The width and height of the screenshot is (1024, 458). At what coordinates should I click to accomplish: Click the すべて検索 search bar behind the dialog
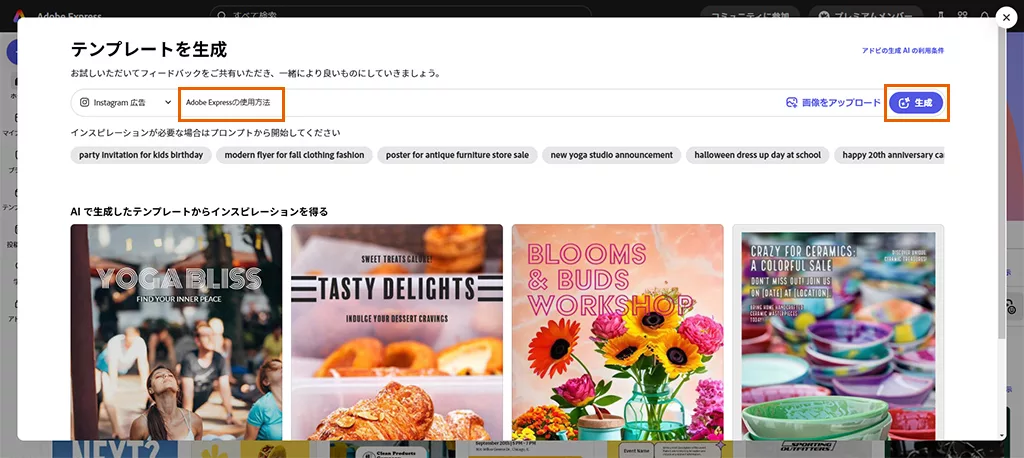pos(400,14)
